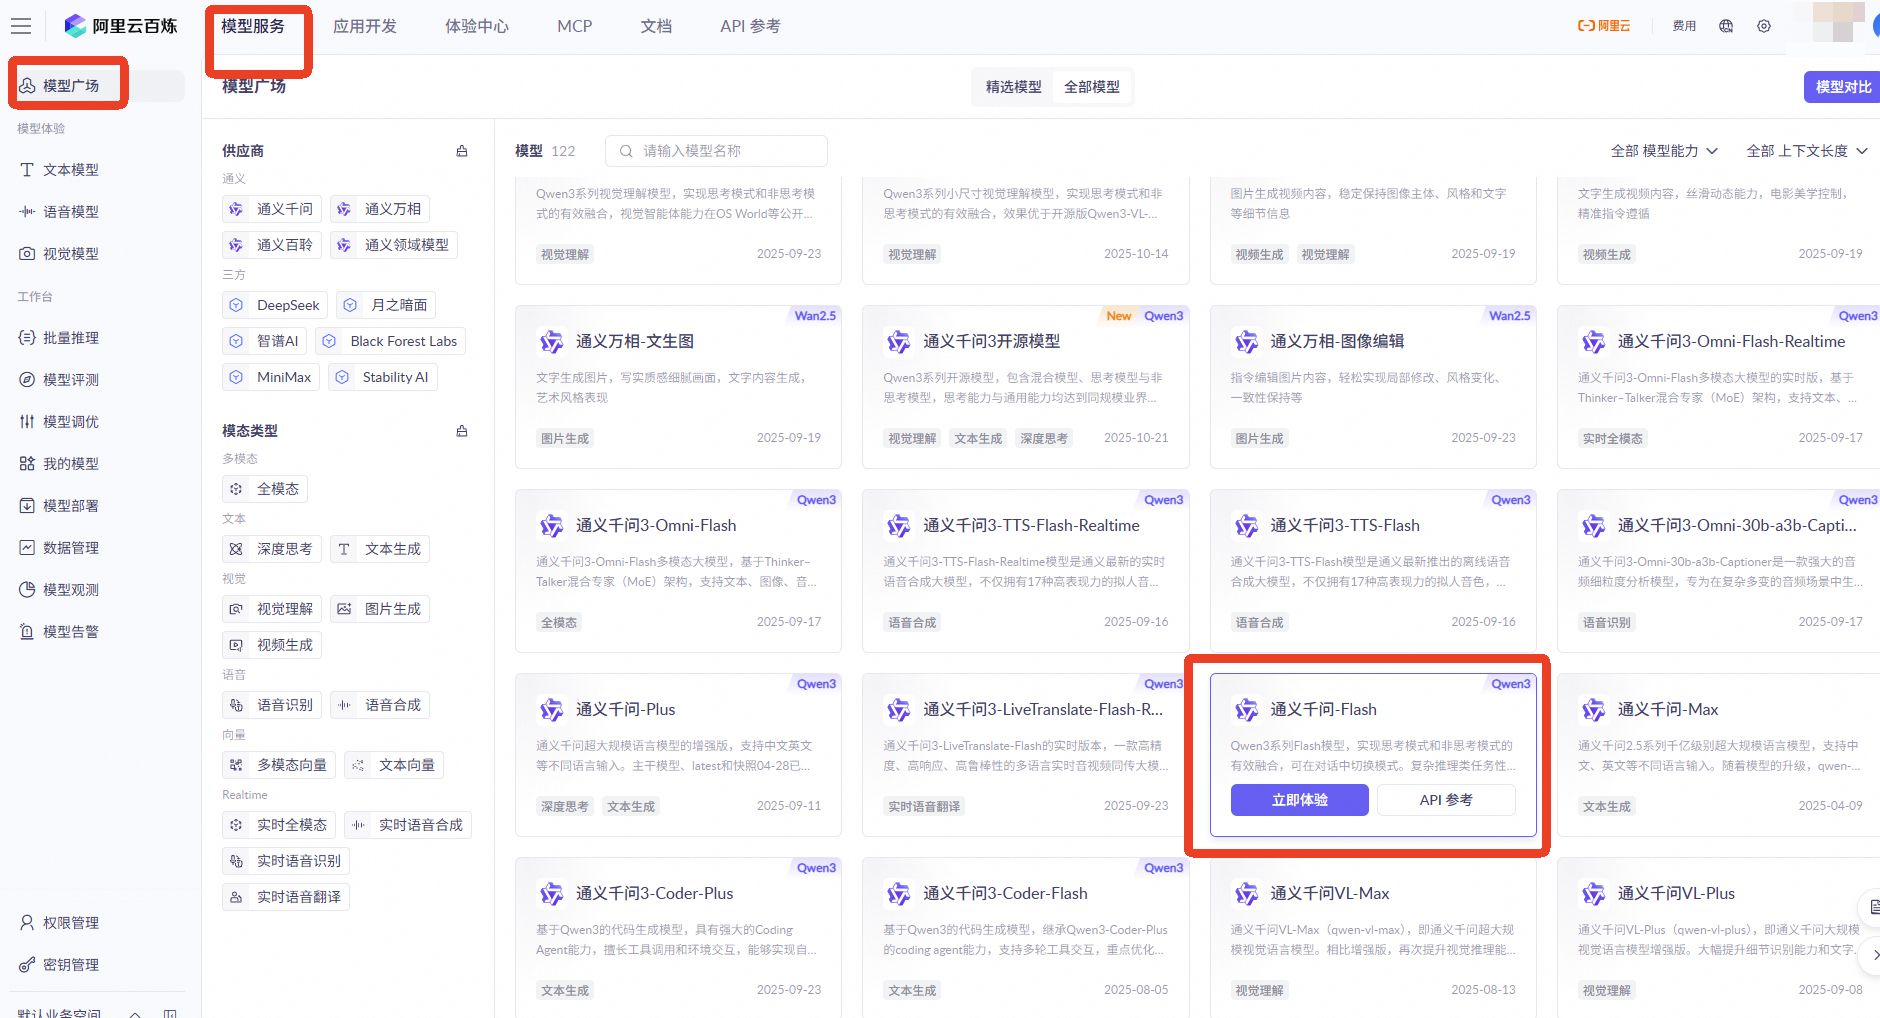This screenshot has width=1880, height=1018.
Task: Expand the 全部 上下文长度 dropdown
Action: (1807, 151)
